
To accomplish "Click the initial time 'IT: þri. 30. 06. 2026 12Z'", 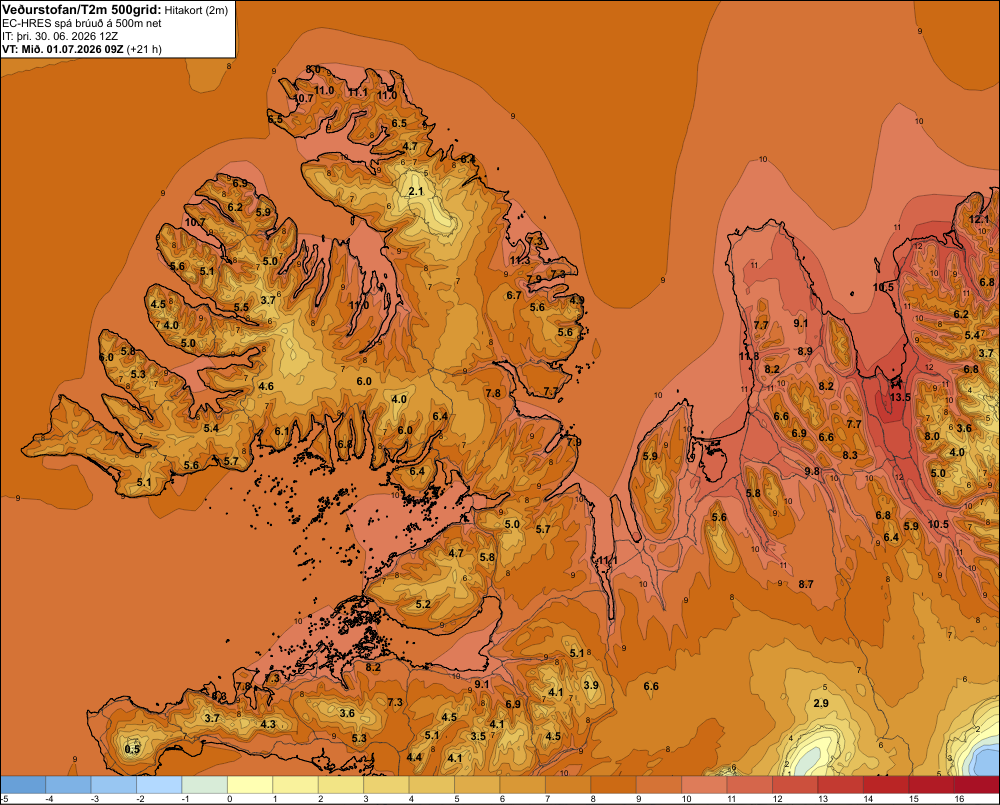I will coord(60,36).
